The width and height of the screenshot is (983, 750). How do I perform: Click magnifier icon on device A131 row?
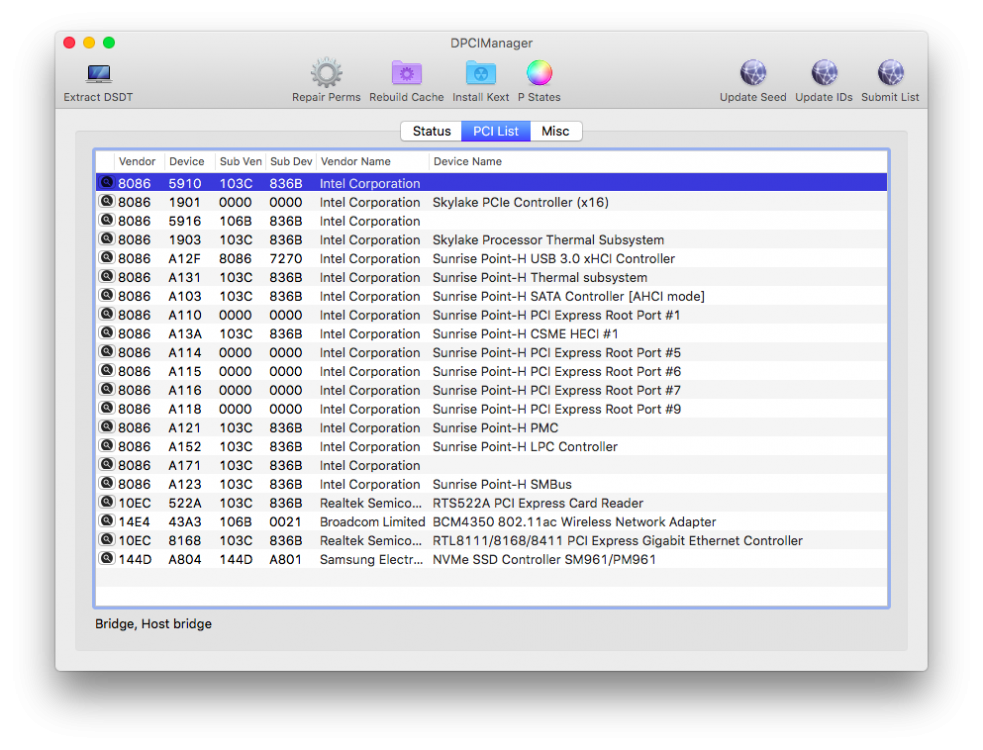[x=107, y=277]
